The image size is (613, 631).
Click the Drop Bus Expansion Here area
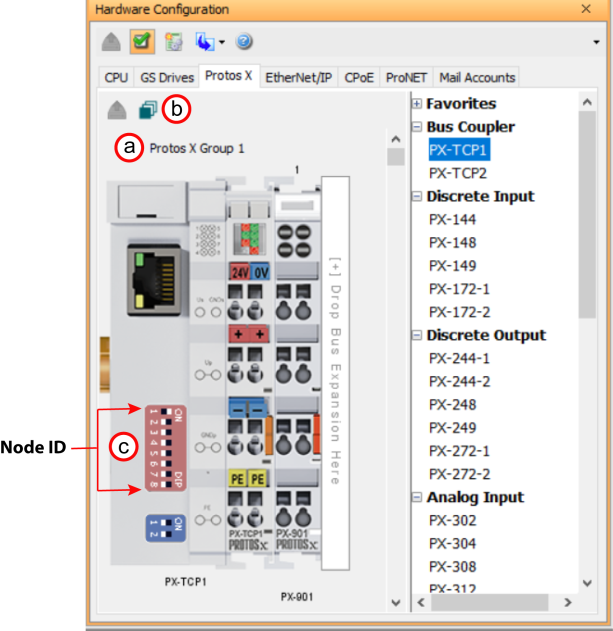click(335, 370)
